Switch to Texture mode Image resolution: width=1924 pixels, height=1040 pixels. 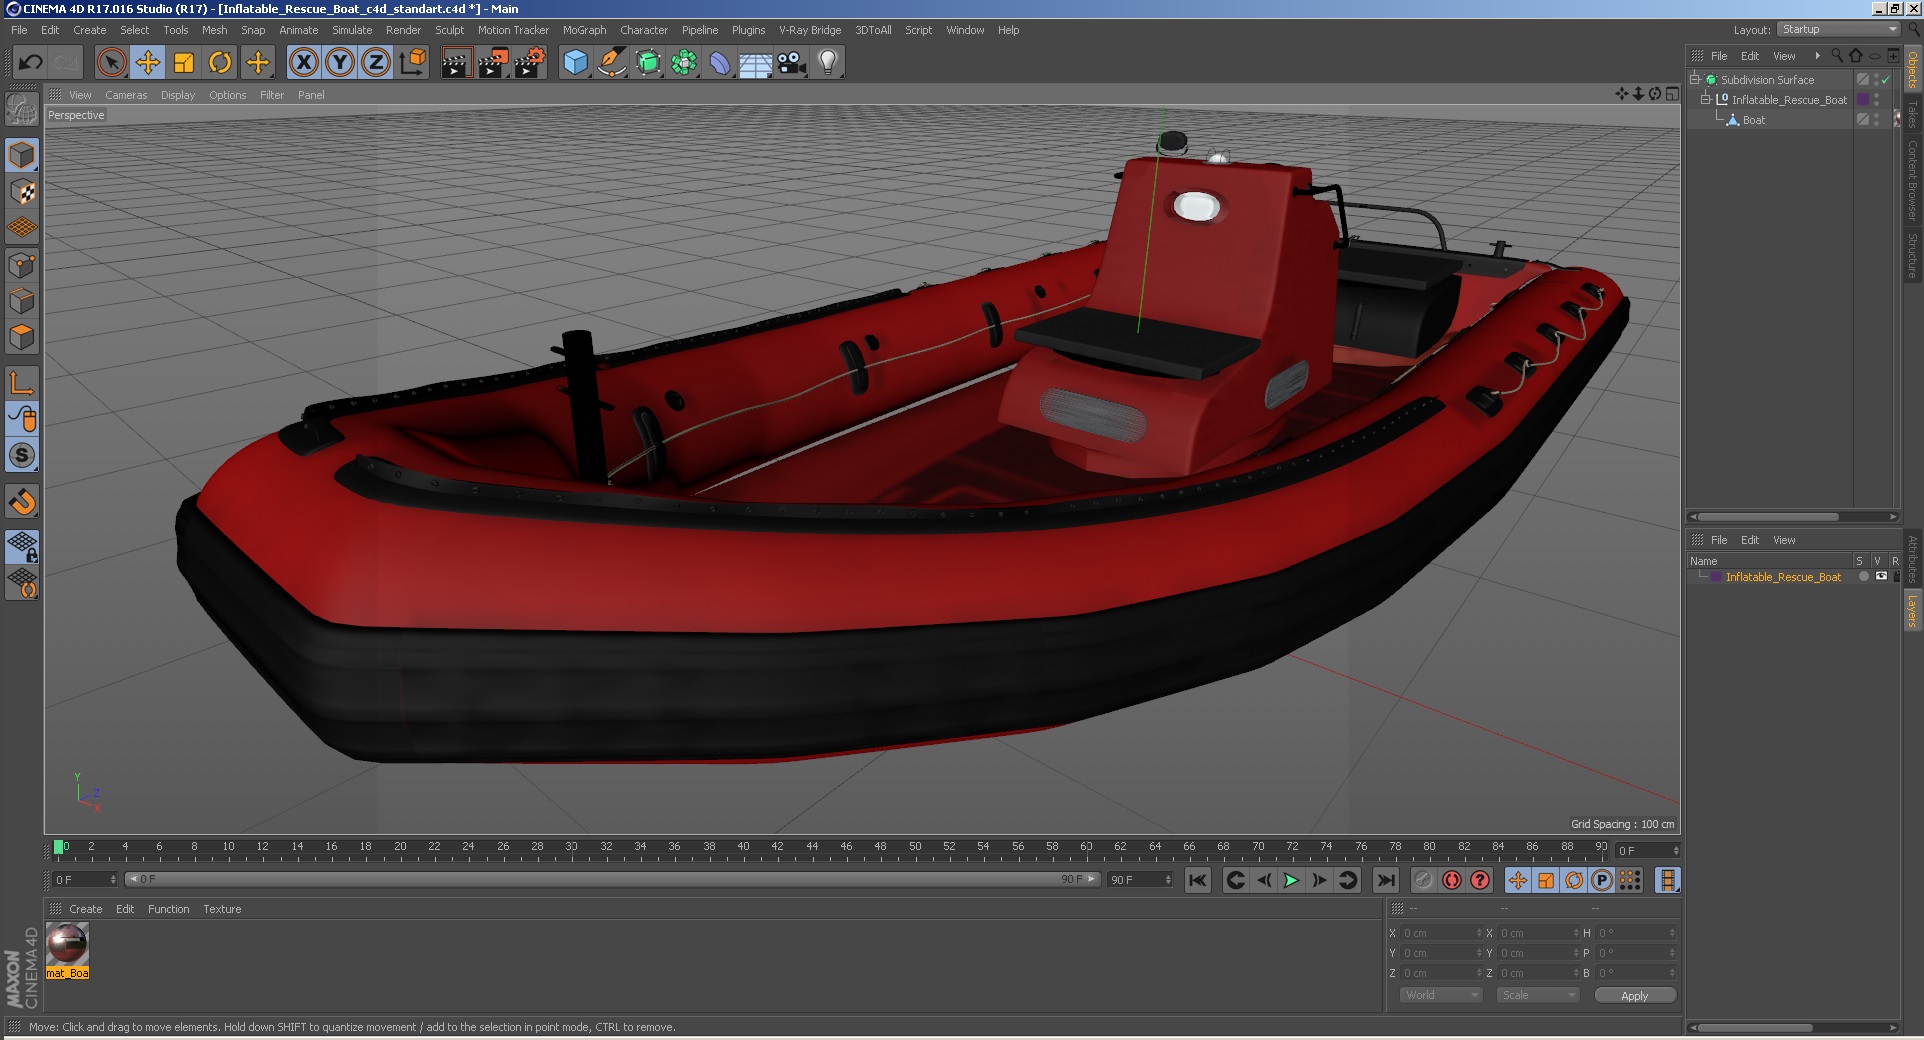(x=22, y=192)
